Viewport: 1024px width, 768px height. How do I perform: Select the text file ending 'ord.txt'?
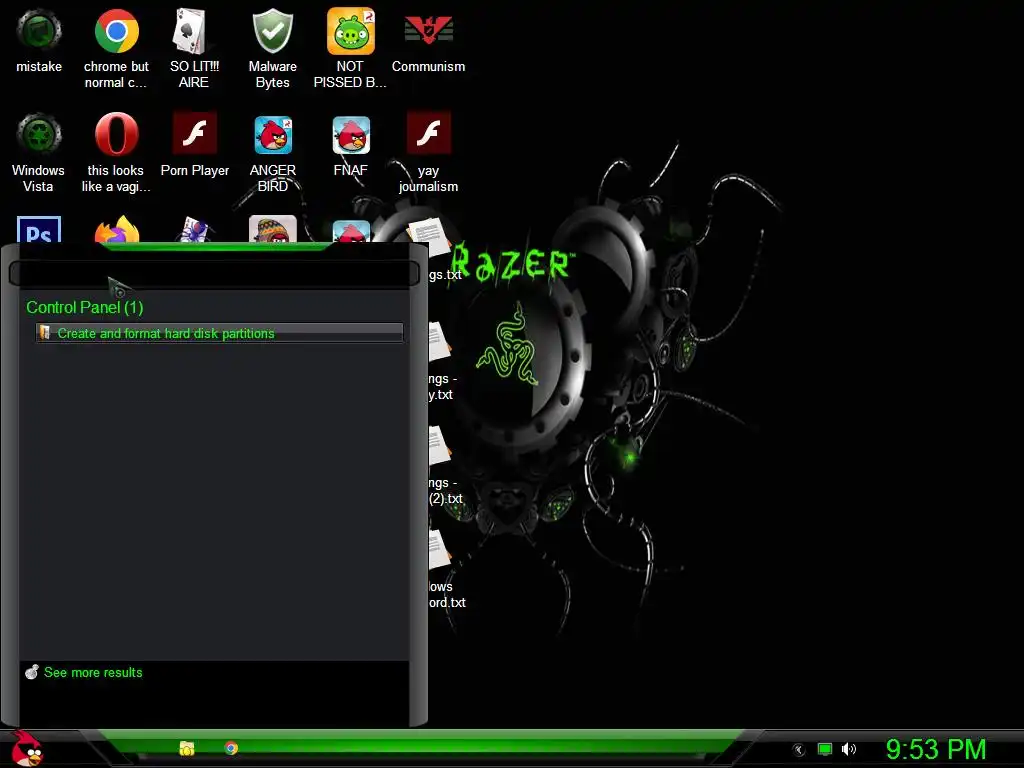(x=445, y=568)
